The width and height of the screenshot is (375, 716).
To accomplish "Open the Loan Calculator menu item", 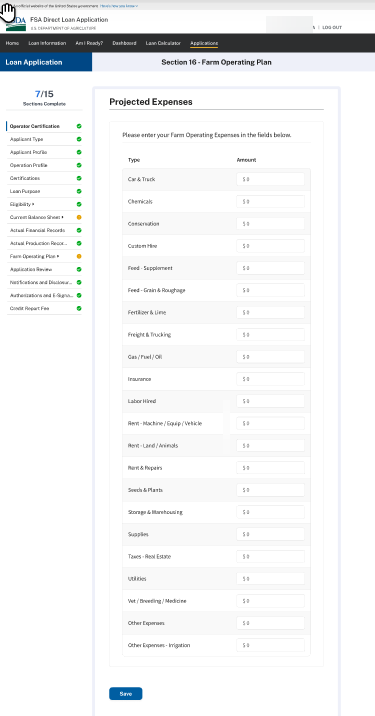I will click(x=163, y=43).
